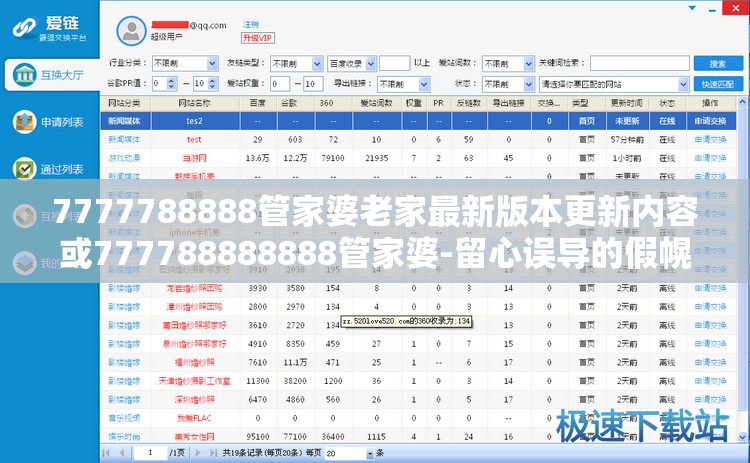
Task: Click the page number input field
Action: coord(150,452)
